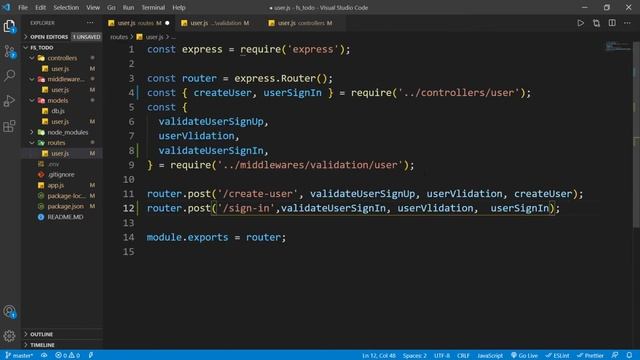The height and width of the screenshot is (360, 640).
Task: Click the master branch indicator in status bar
Action: (19, 356)
